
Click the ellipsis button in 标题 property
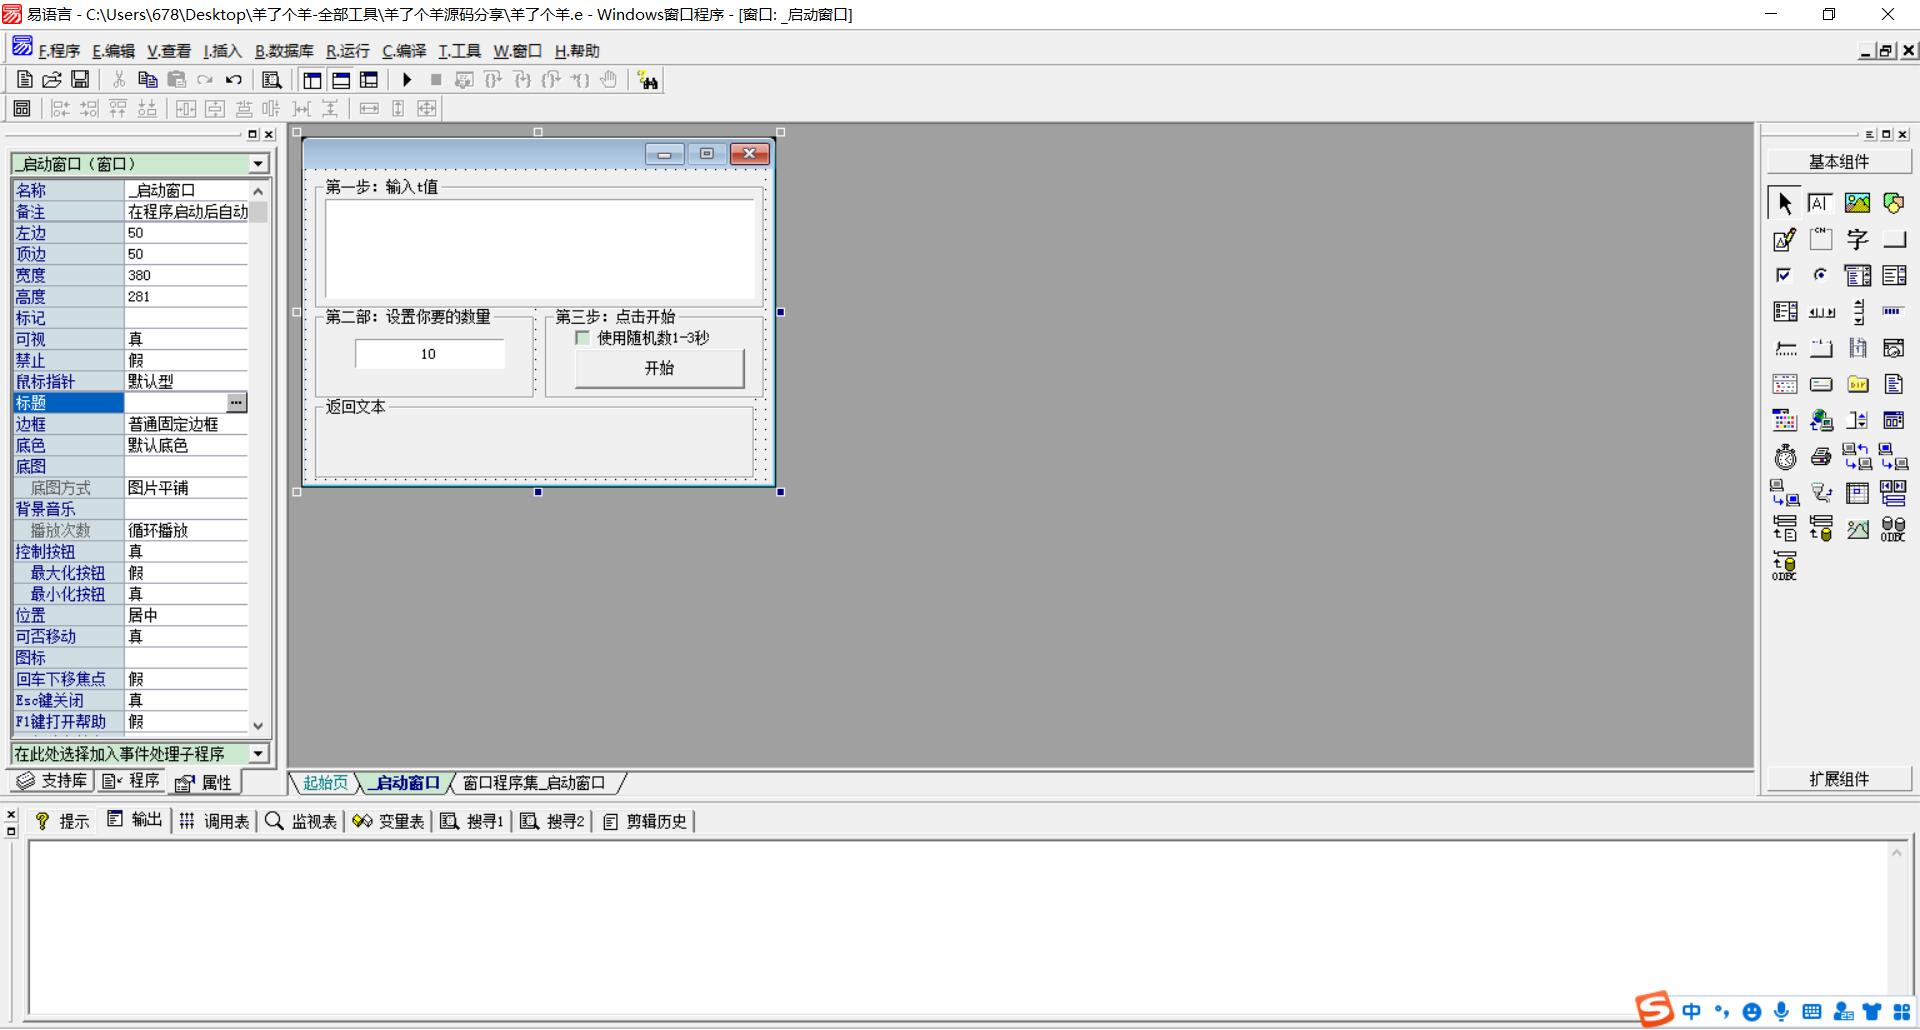[x=237, y=402]
